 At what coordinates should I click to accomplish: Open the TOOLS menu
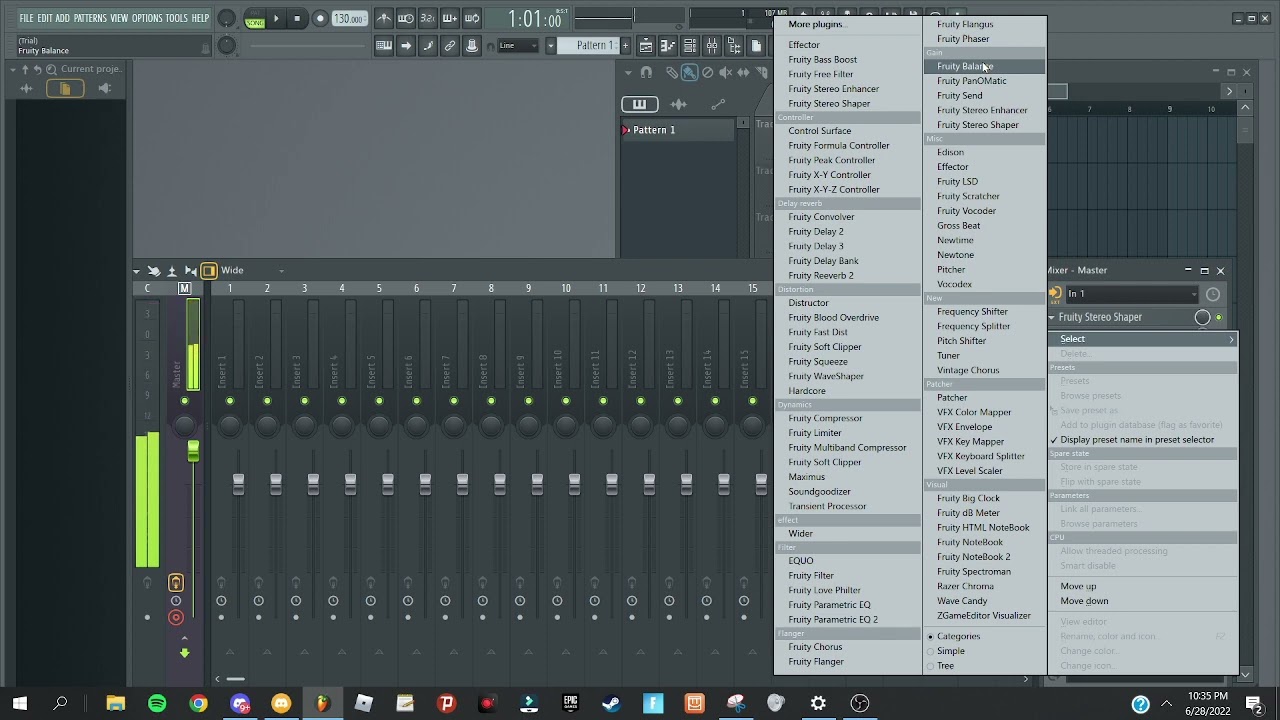[x=176, y=18]
